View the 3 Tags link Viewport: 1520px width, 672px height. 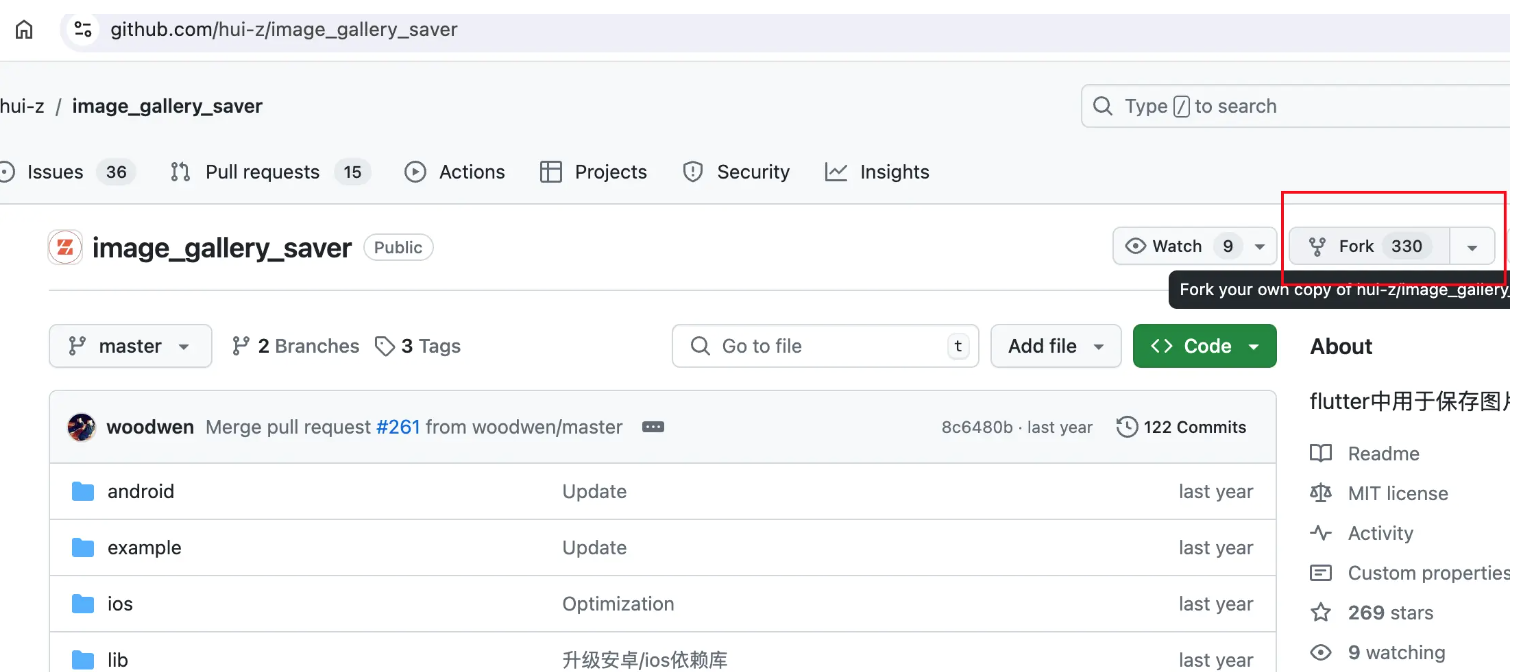tap(418, 346)
